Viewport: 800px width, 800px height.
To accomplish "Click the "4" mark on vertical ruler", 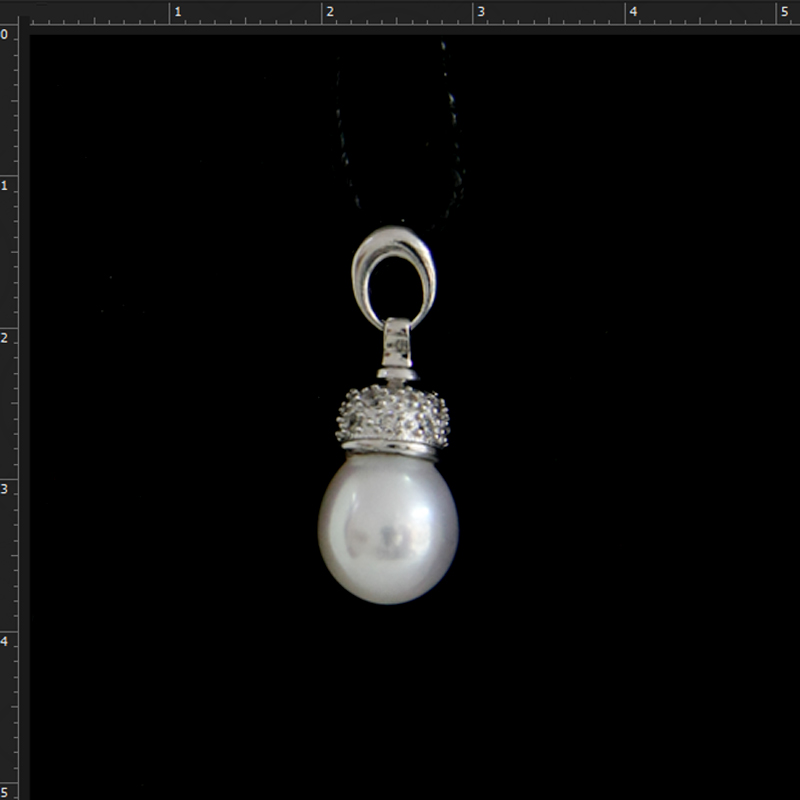I will click(x=5, y=641).
